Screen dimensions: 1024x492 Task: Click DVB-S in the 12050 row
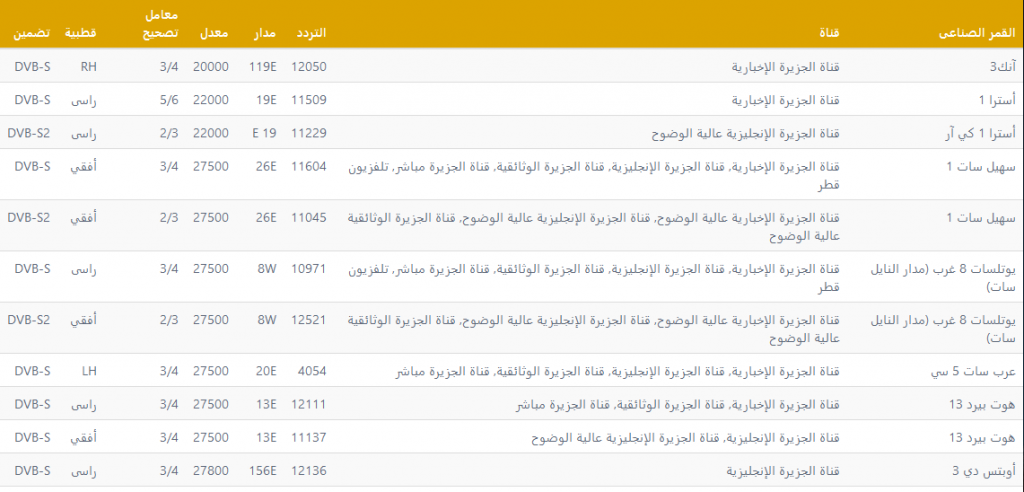pyautogui.click(x=33, y=67)
